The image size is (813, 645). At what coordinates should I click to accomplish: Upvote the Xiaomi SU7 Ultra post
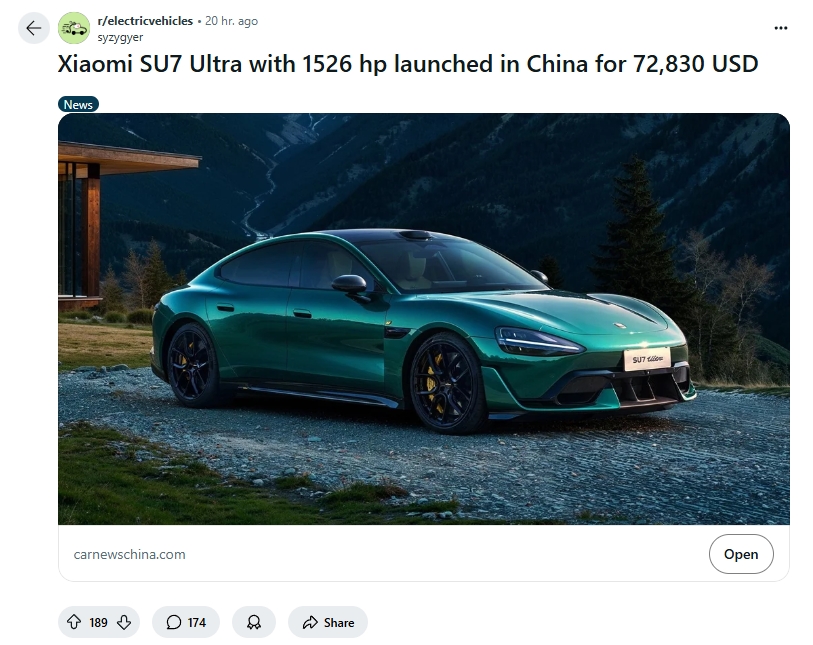point(74,622)
